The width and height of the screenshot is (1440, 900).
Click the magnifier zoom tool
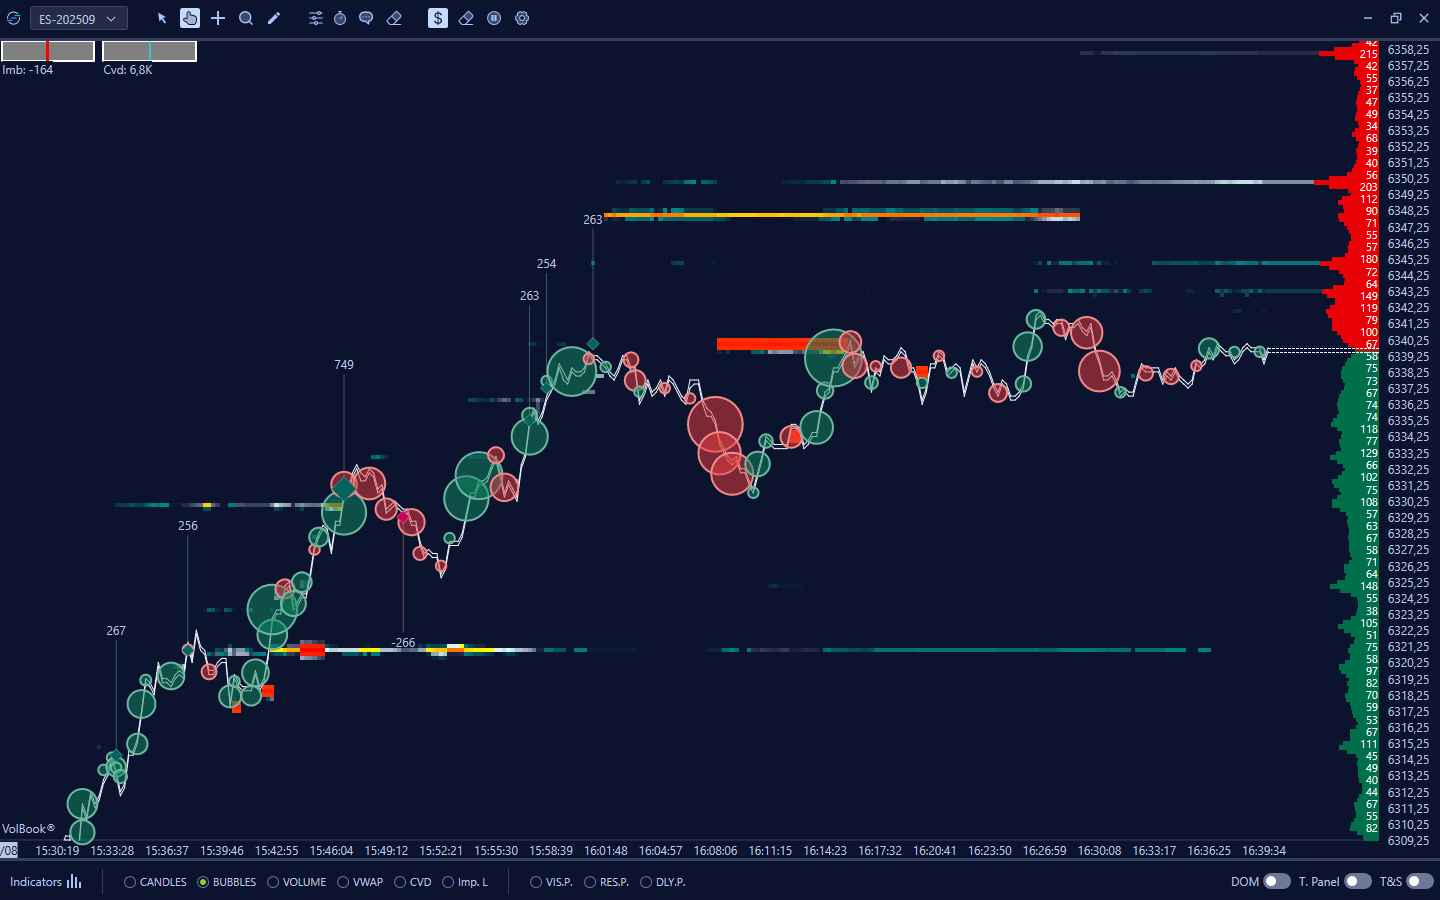(246, 18)
